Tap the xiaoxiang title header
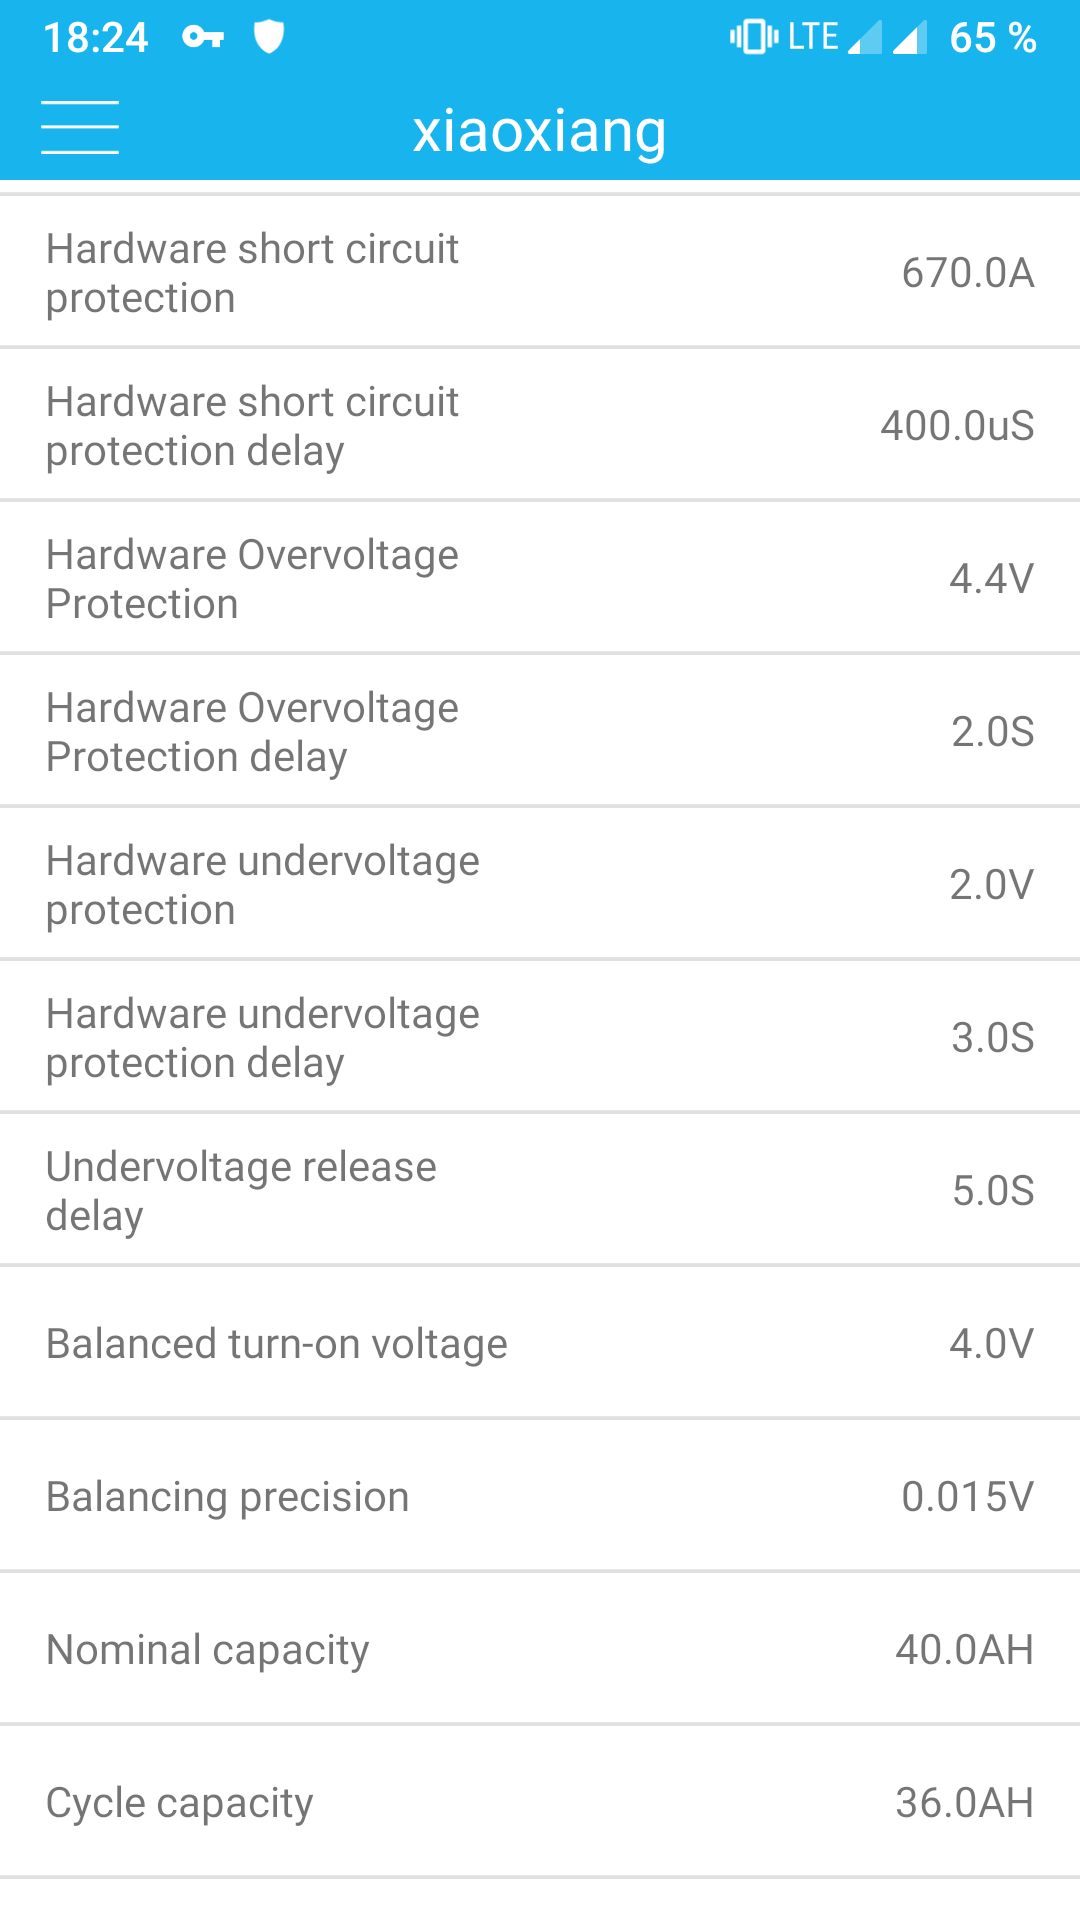The image size is (1080, 1920). click(540, 131)
